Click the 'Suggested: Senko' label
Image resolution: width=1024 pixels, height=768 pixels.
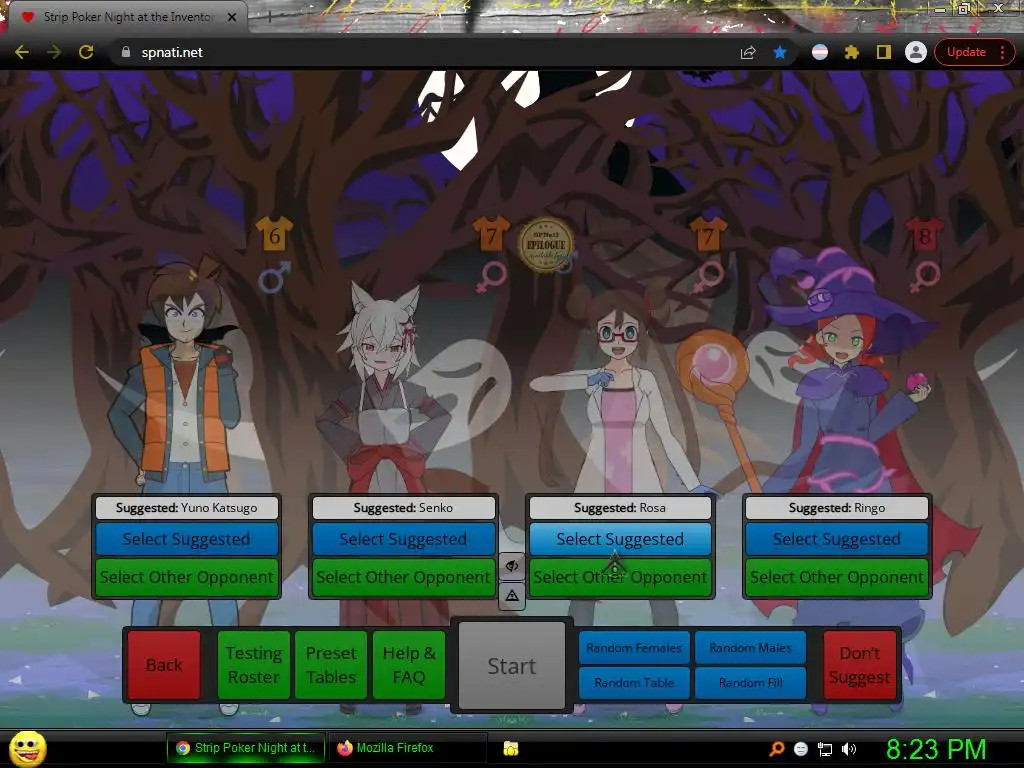404,507
